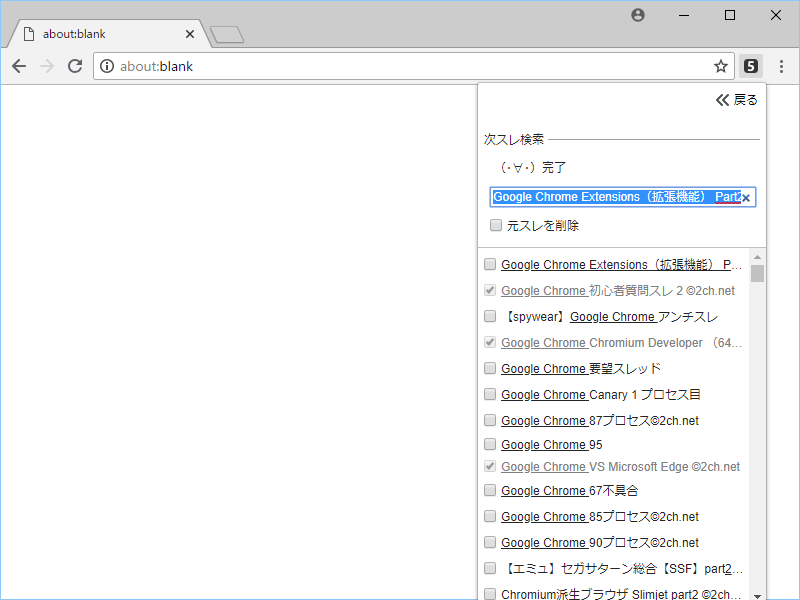This screenshot has height=600, width=800.
Task: Close the about:blank tab
Action: pos(190,34)
